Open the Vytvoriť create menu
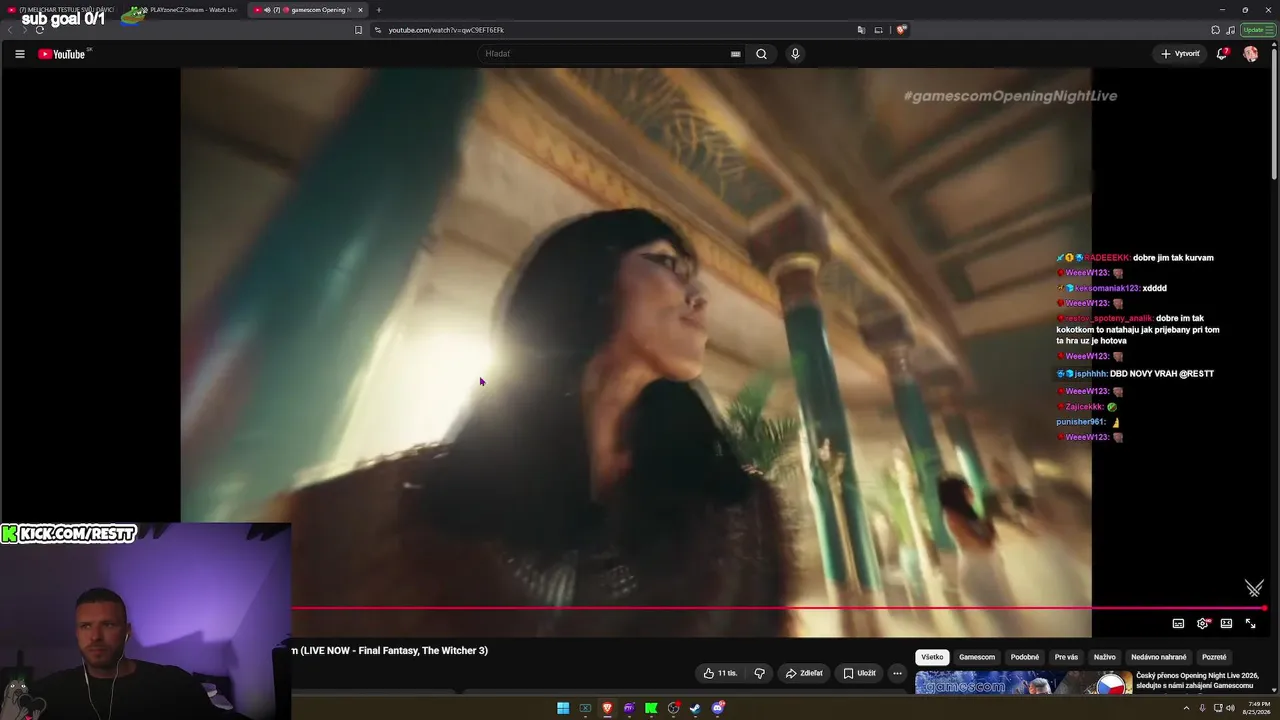The height and width of the screenshot is (720, 1280). coord(1180,54)
